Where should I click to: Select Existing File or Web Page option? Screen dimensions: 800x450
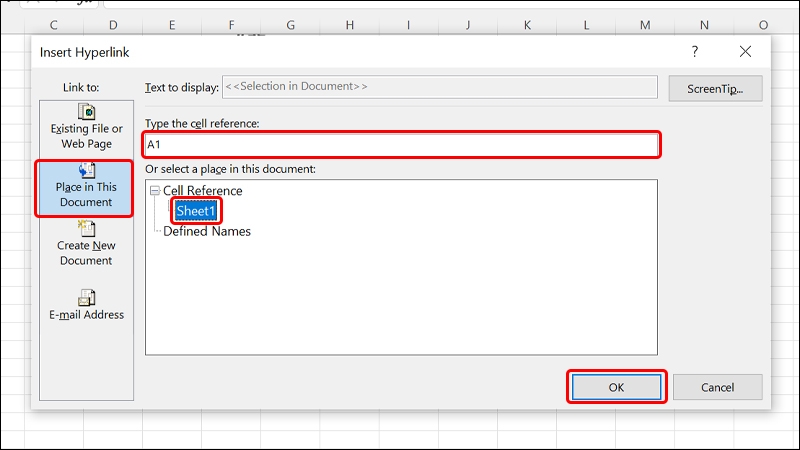click(86, 127)
